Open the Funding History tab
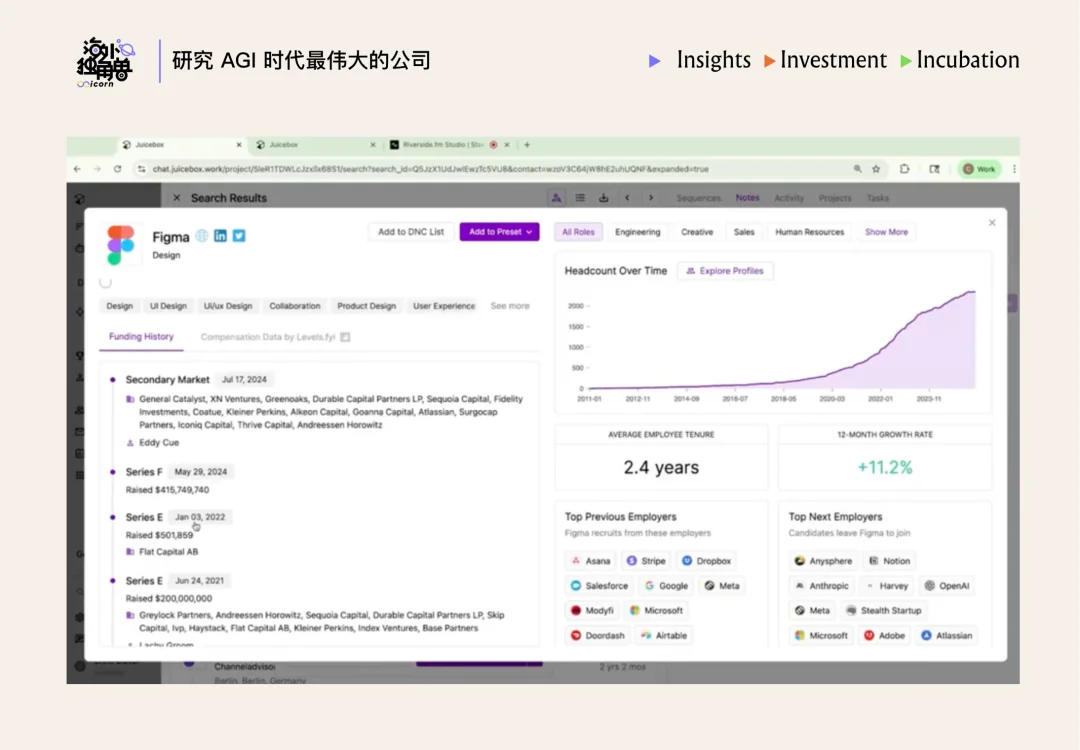Image resolution: width=1080 pixels, height=750 pixels. pyautogui.click(x=140, y=337)
